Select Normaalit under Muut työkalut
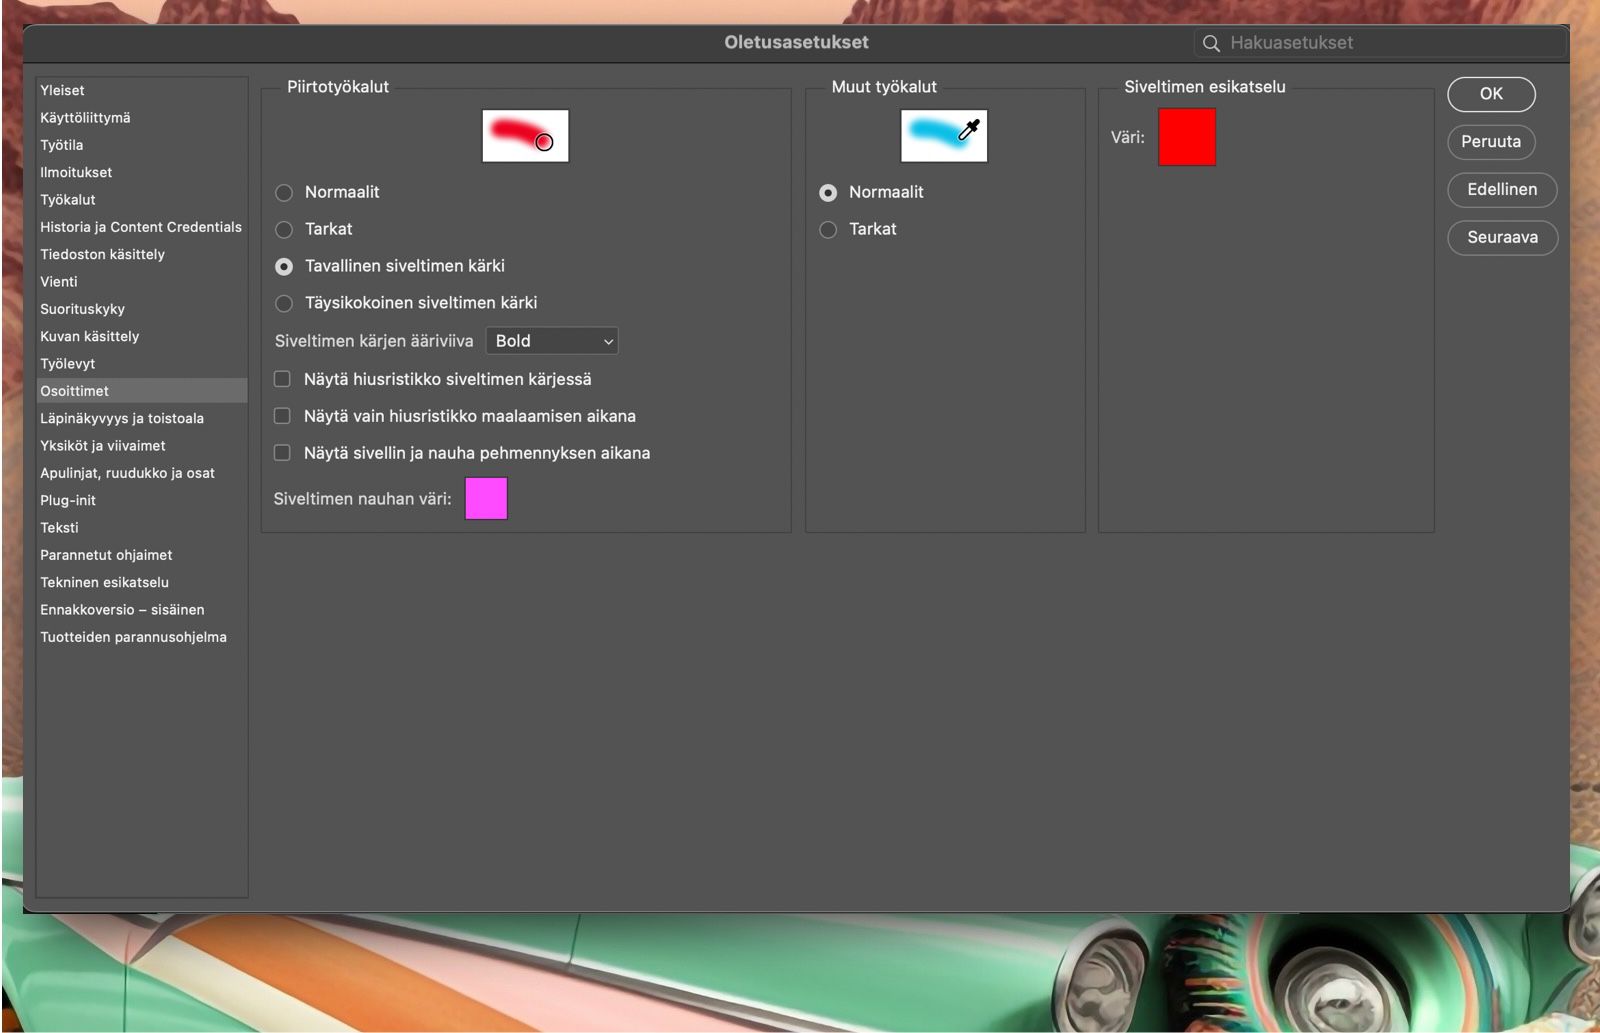Screen dimensions: 1600x1033 (x=828, y=193)
